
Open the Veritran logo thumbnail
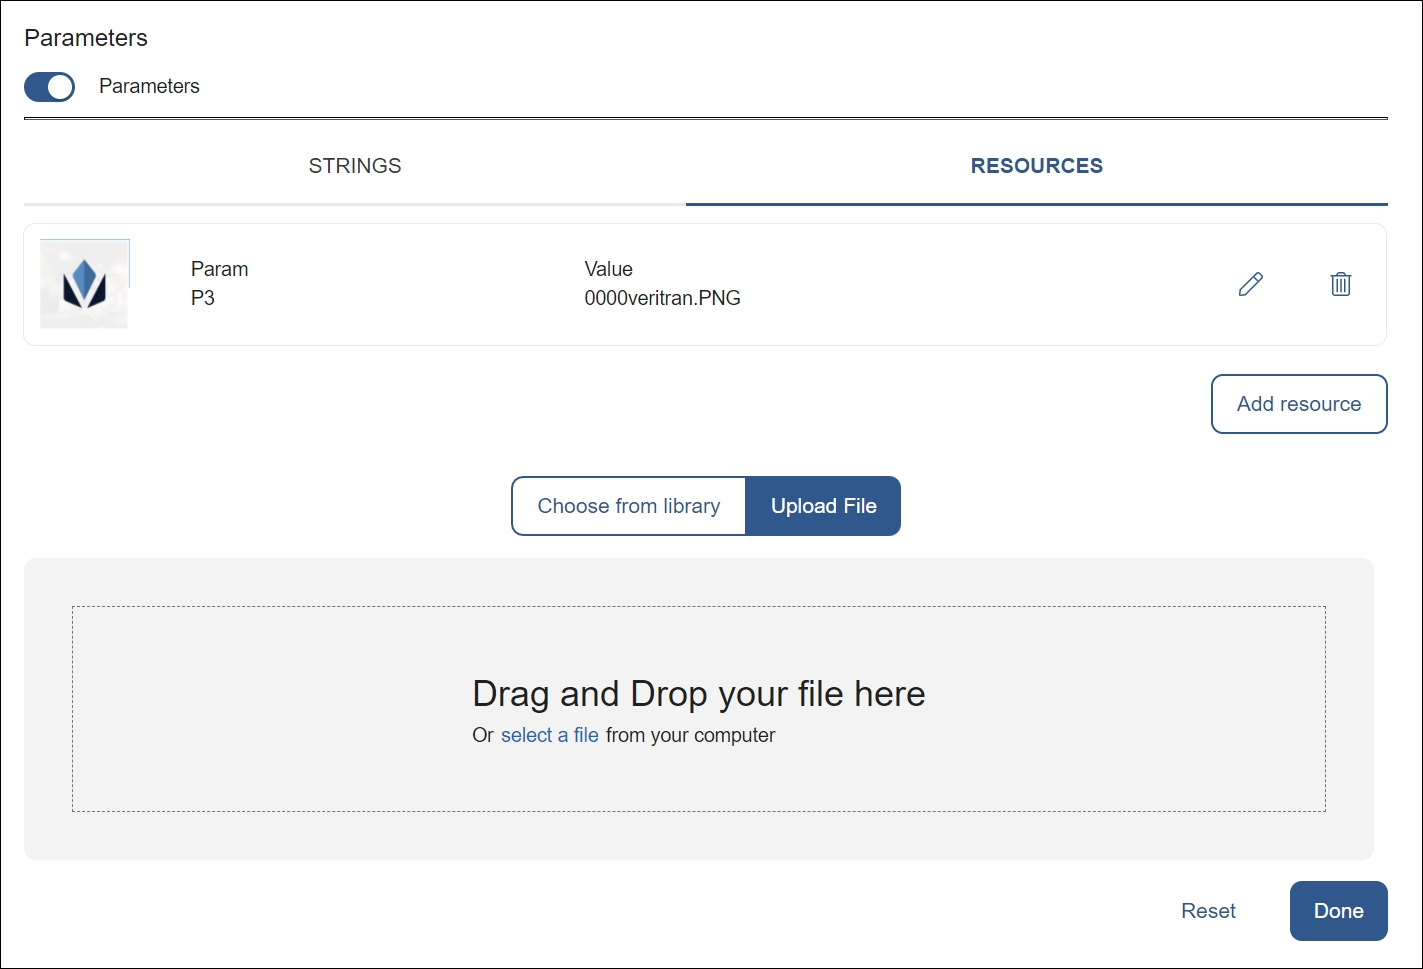tap(84, 284)
